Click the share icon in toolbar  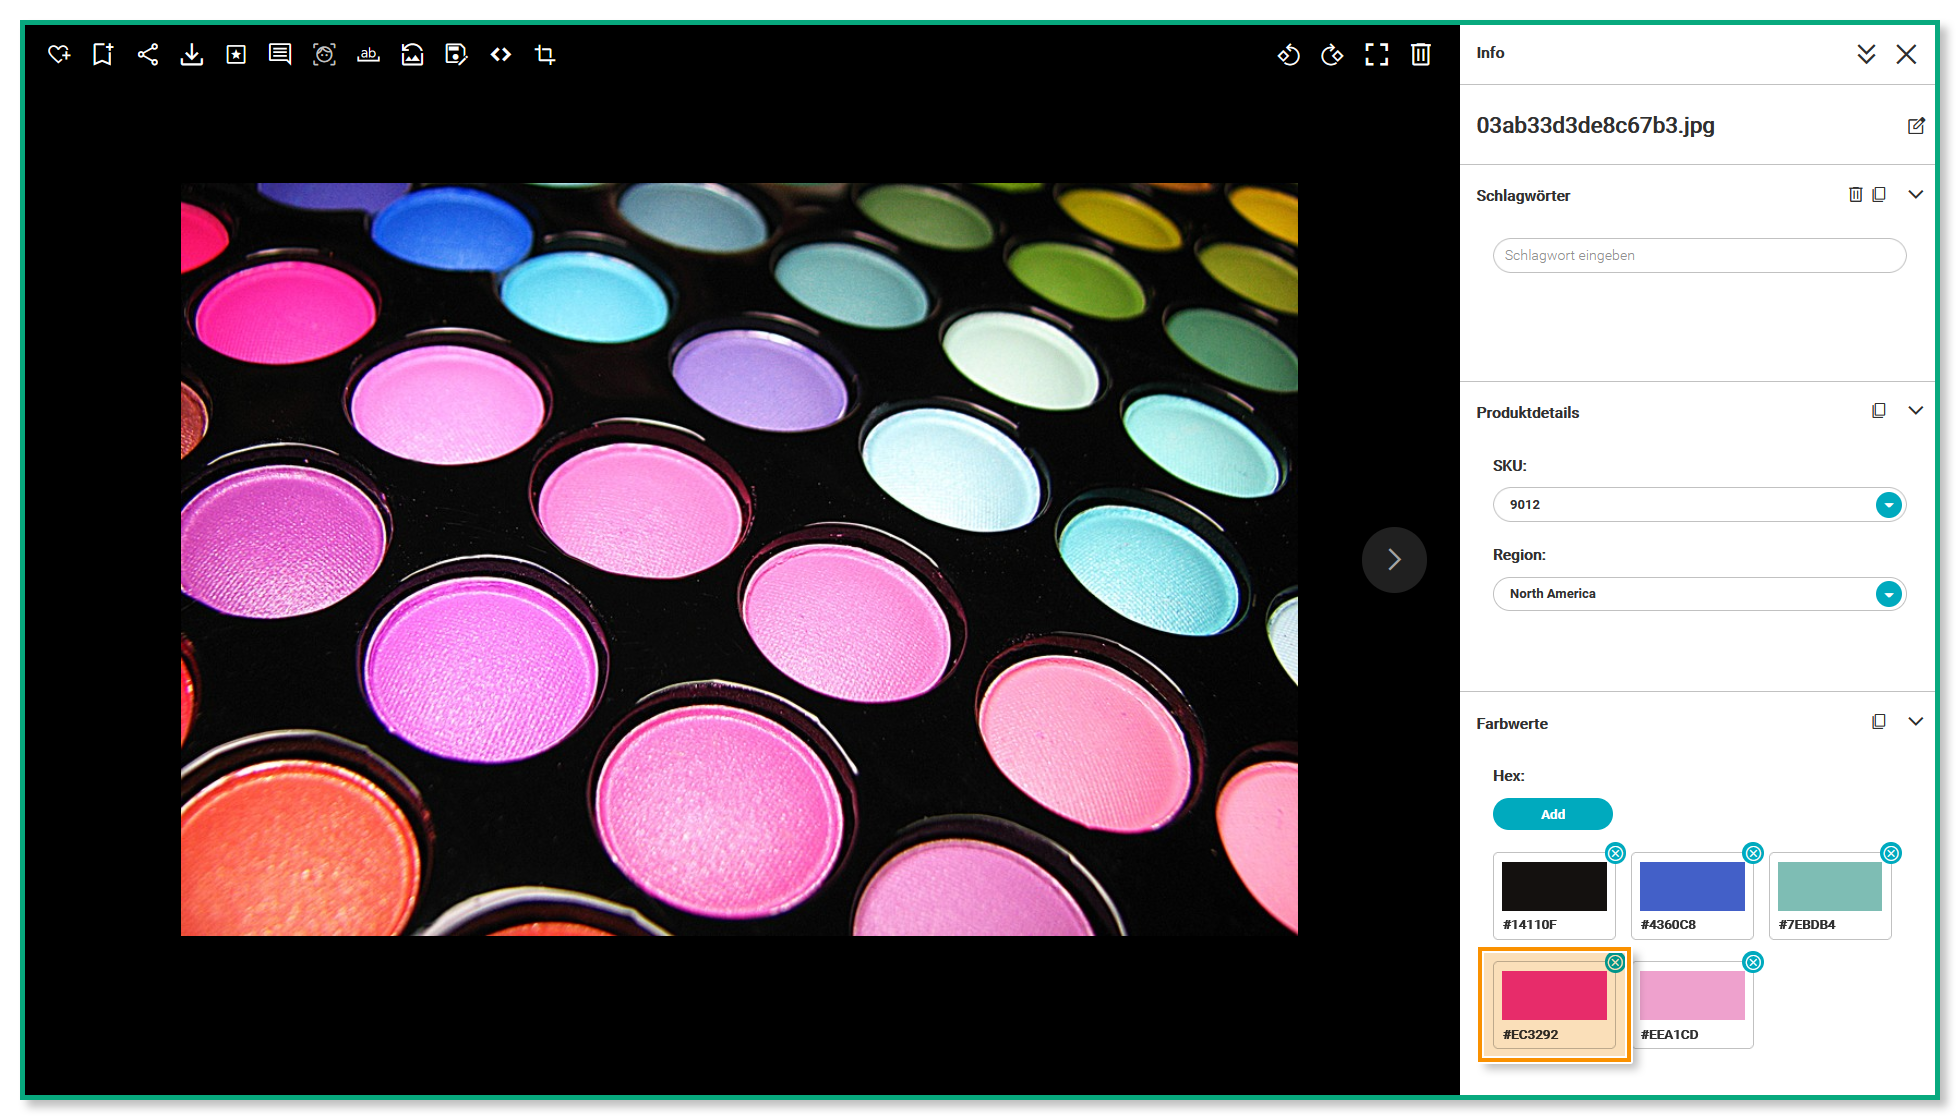tap(148, 54)
